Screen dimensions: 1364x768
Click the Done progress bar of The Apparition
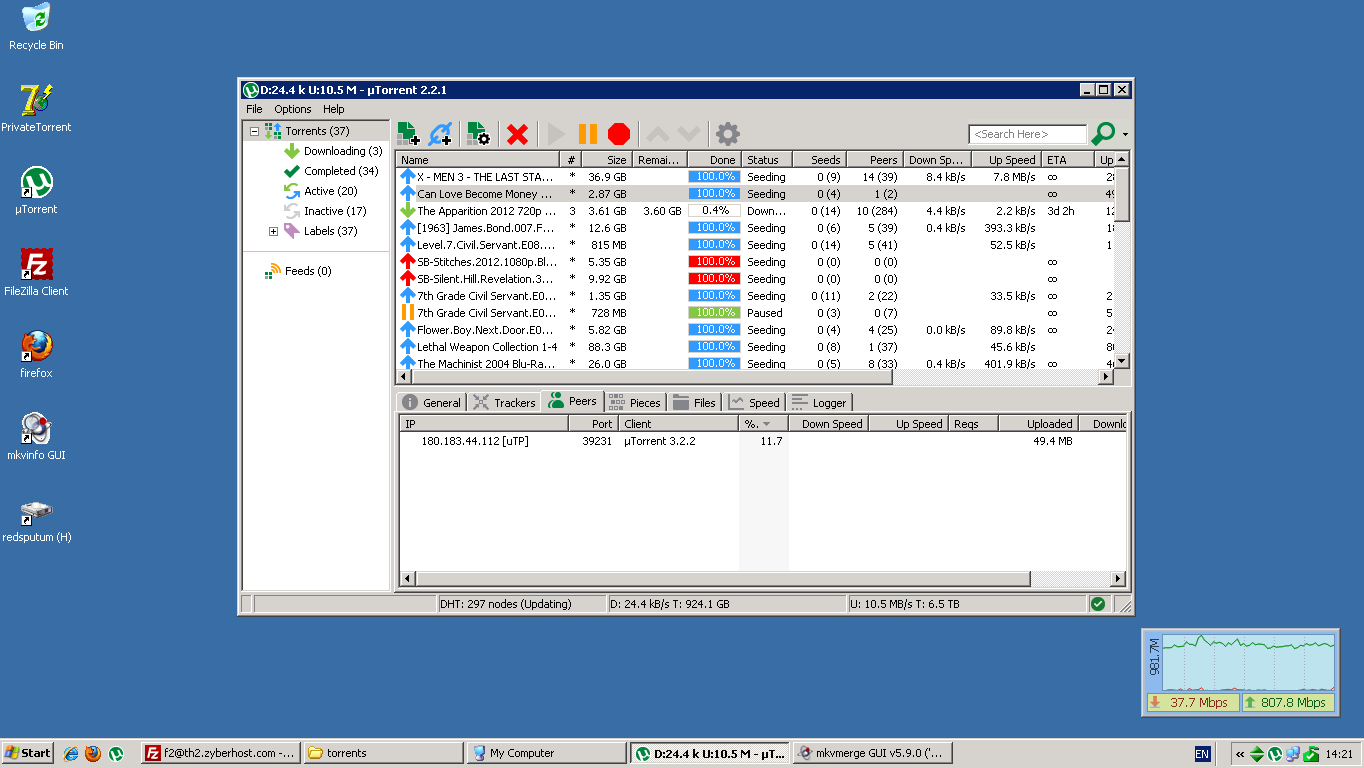click(x=714, y=211)
